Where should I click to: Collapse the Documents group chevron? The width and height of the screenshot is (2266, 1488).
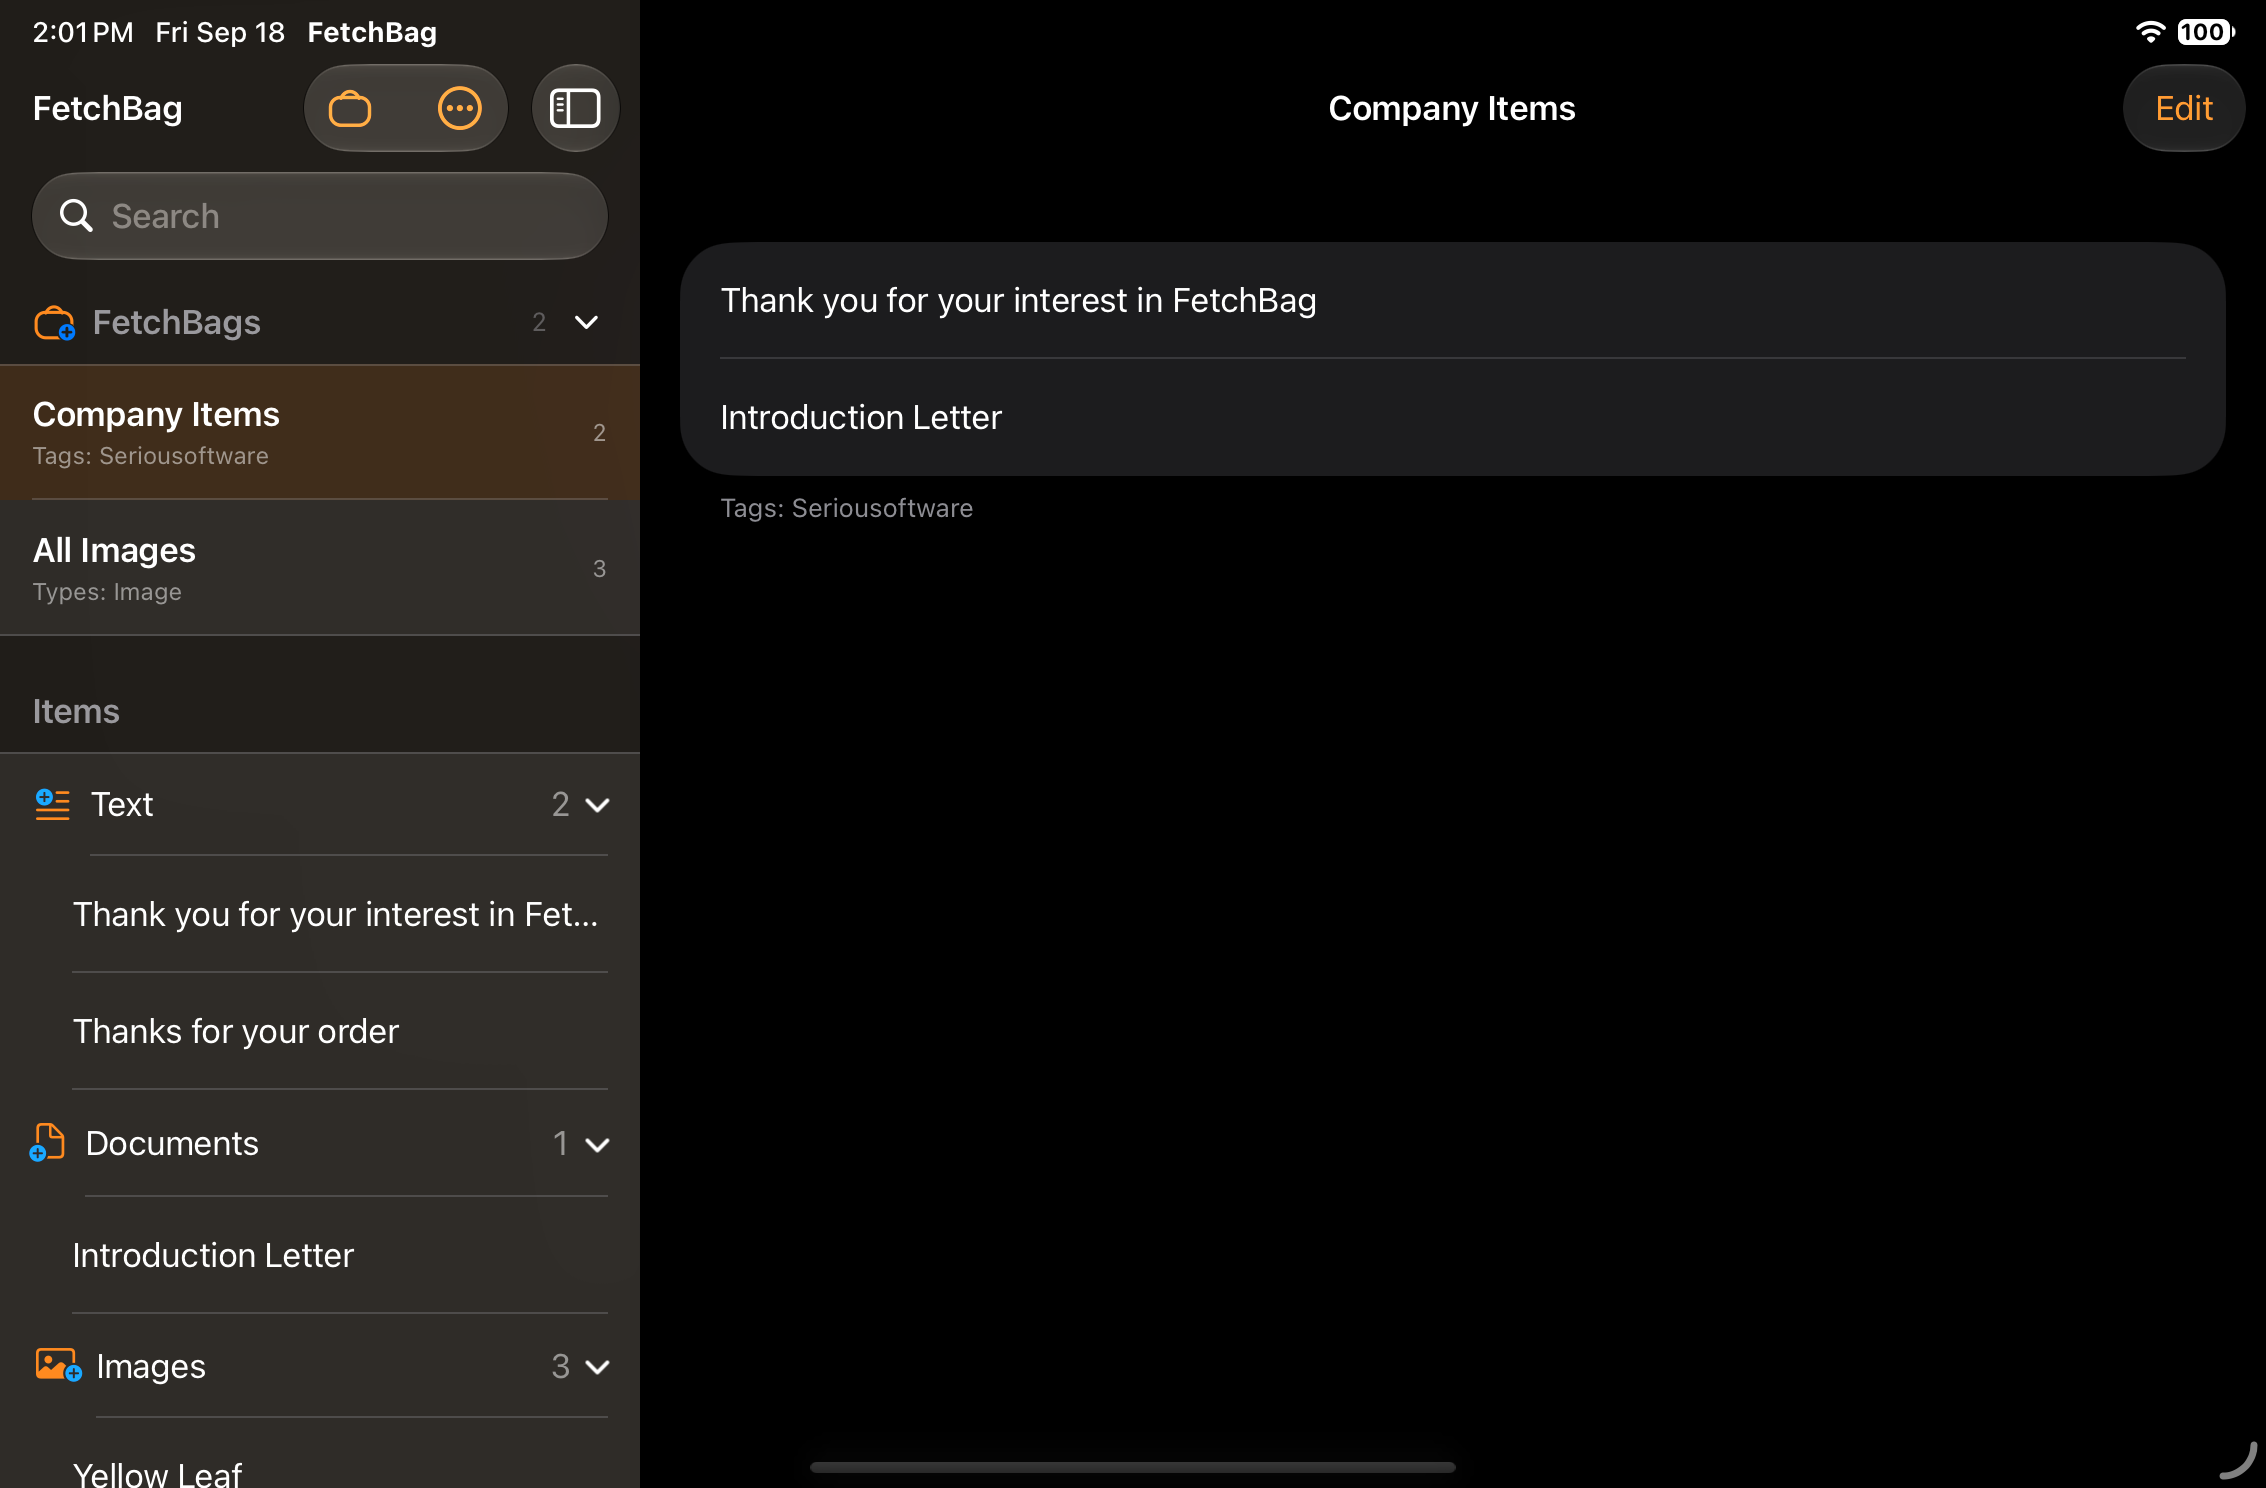pyautogui.click(x=597, y=1144)
